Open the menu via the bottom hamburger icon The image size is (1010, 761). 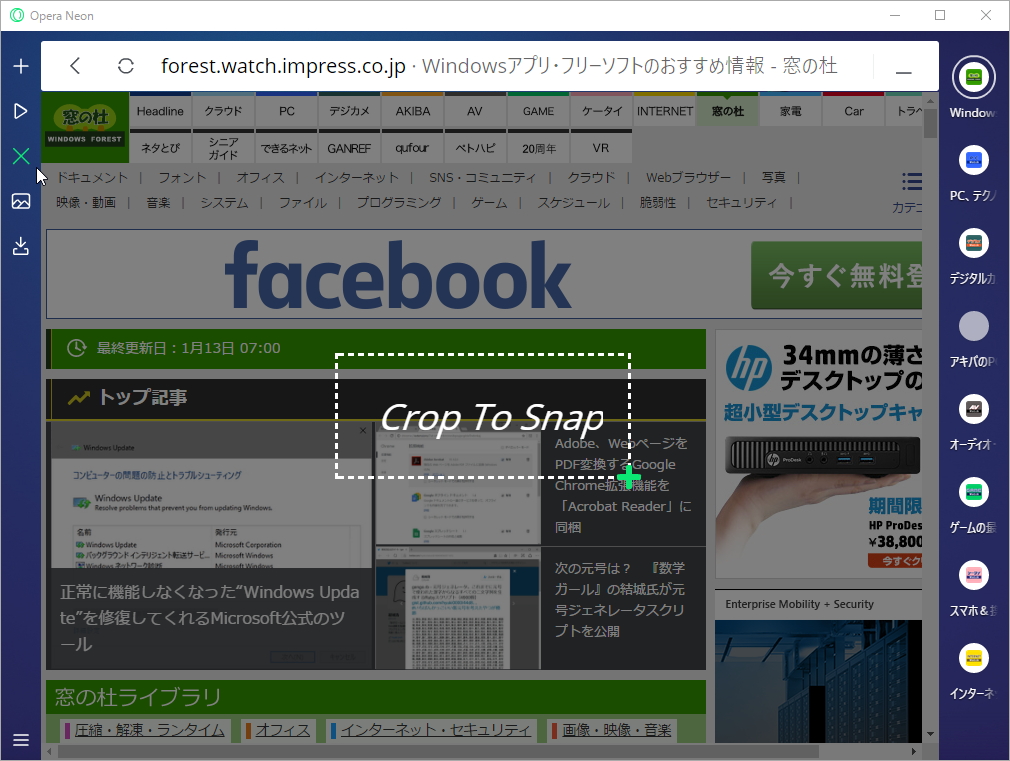pos(20,740)
